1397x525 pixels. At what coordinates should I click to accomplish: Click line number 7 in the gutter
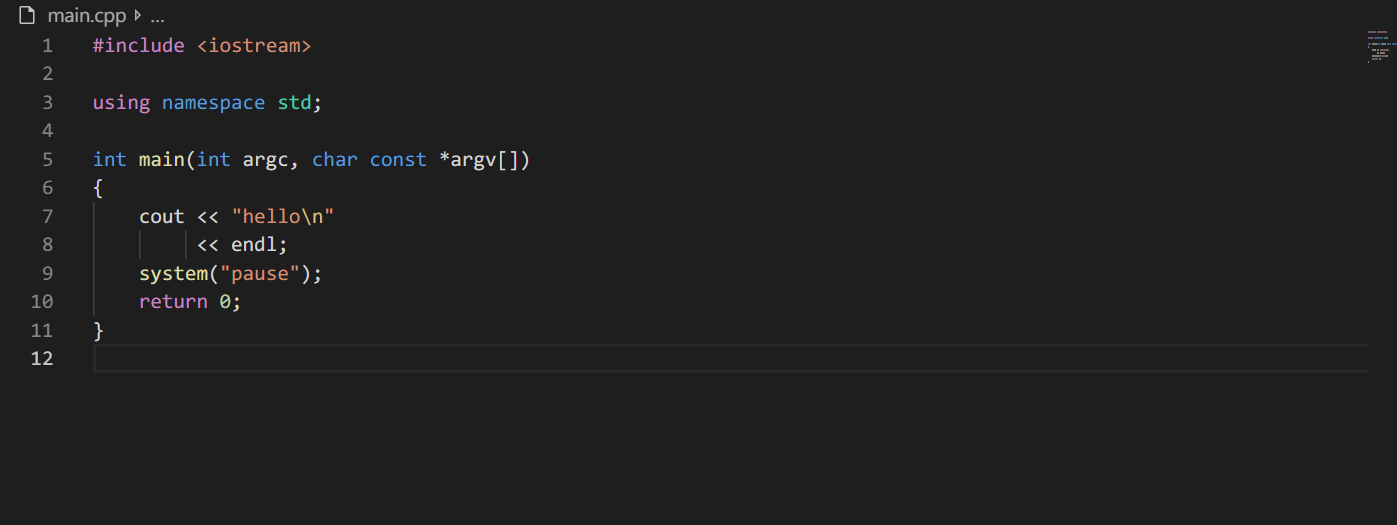coord(47,217)
